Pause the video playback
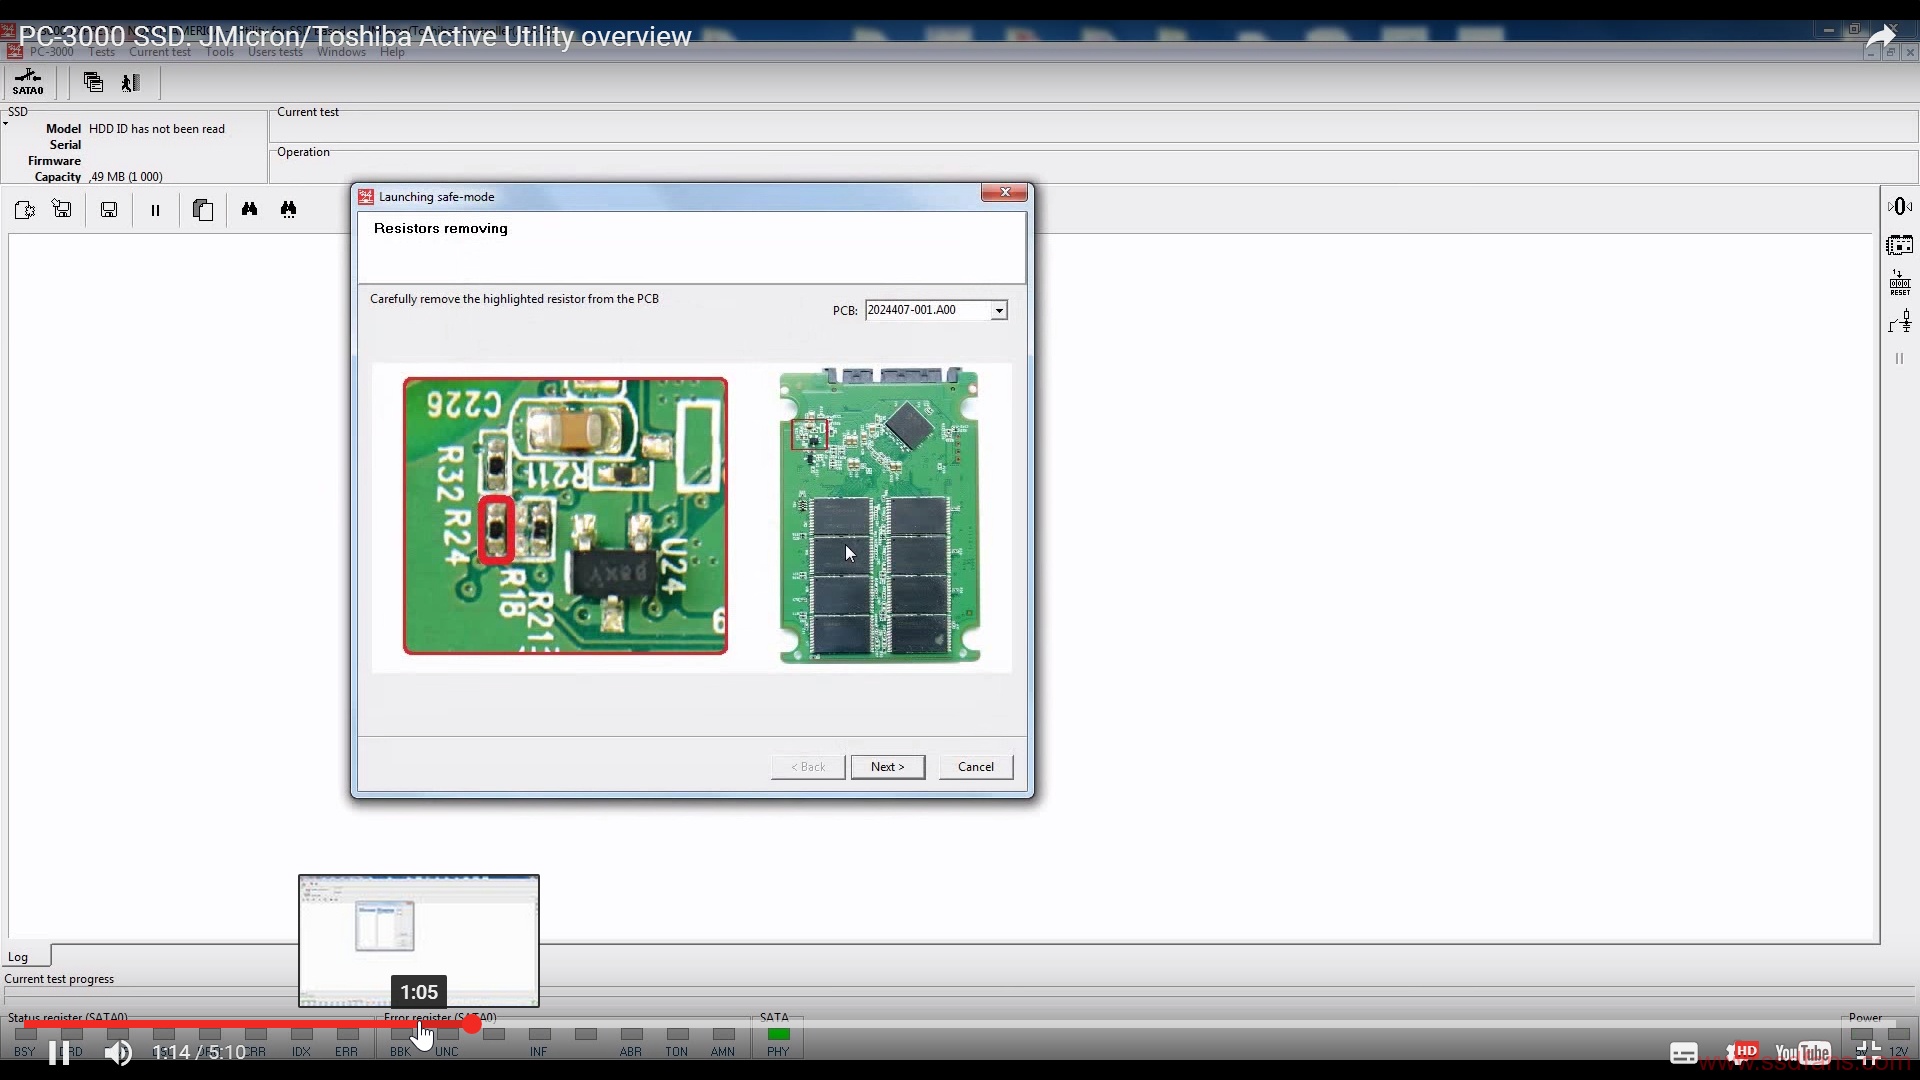The image size is (1920, 1080). (x=59, y=1052)
